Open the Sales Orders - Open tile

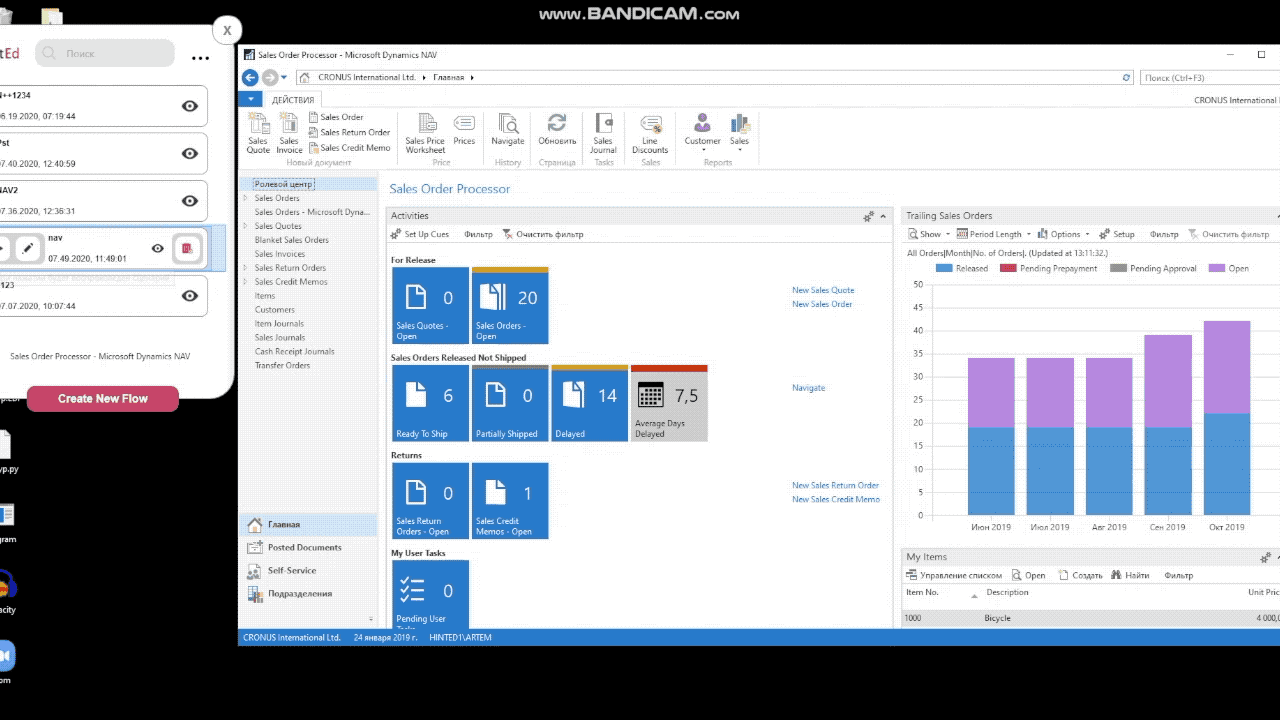click(x=510, y=306)
